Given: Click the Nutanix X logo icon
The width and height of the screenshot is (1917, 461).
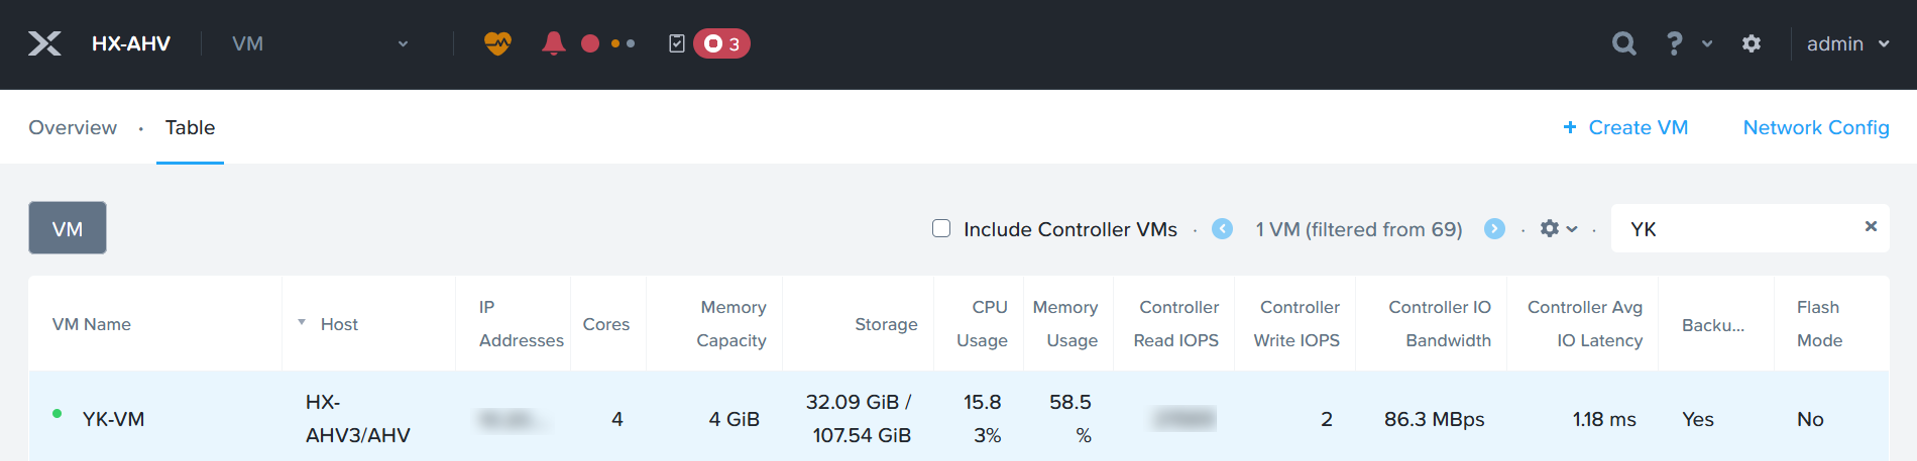Looking at the screenshot, I should click(x=45, y=43).
